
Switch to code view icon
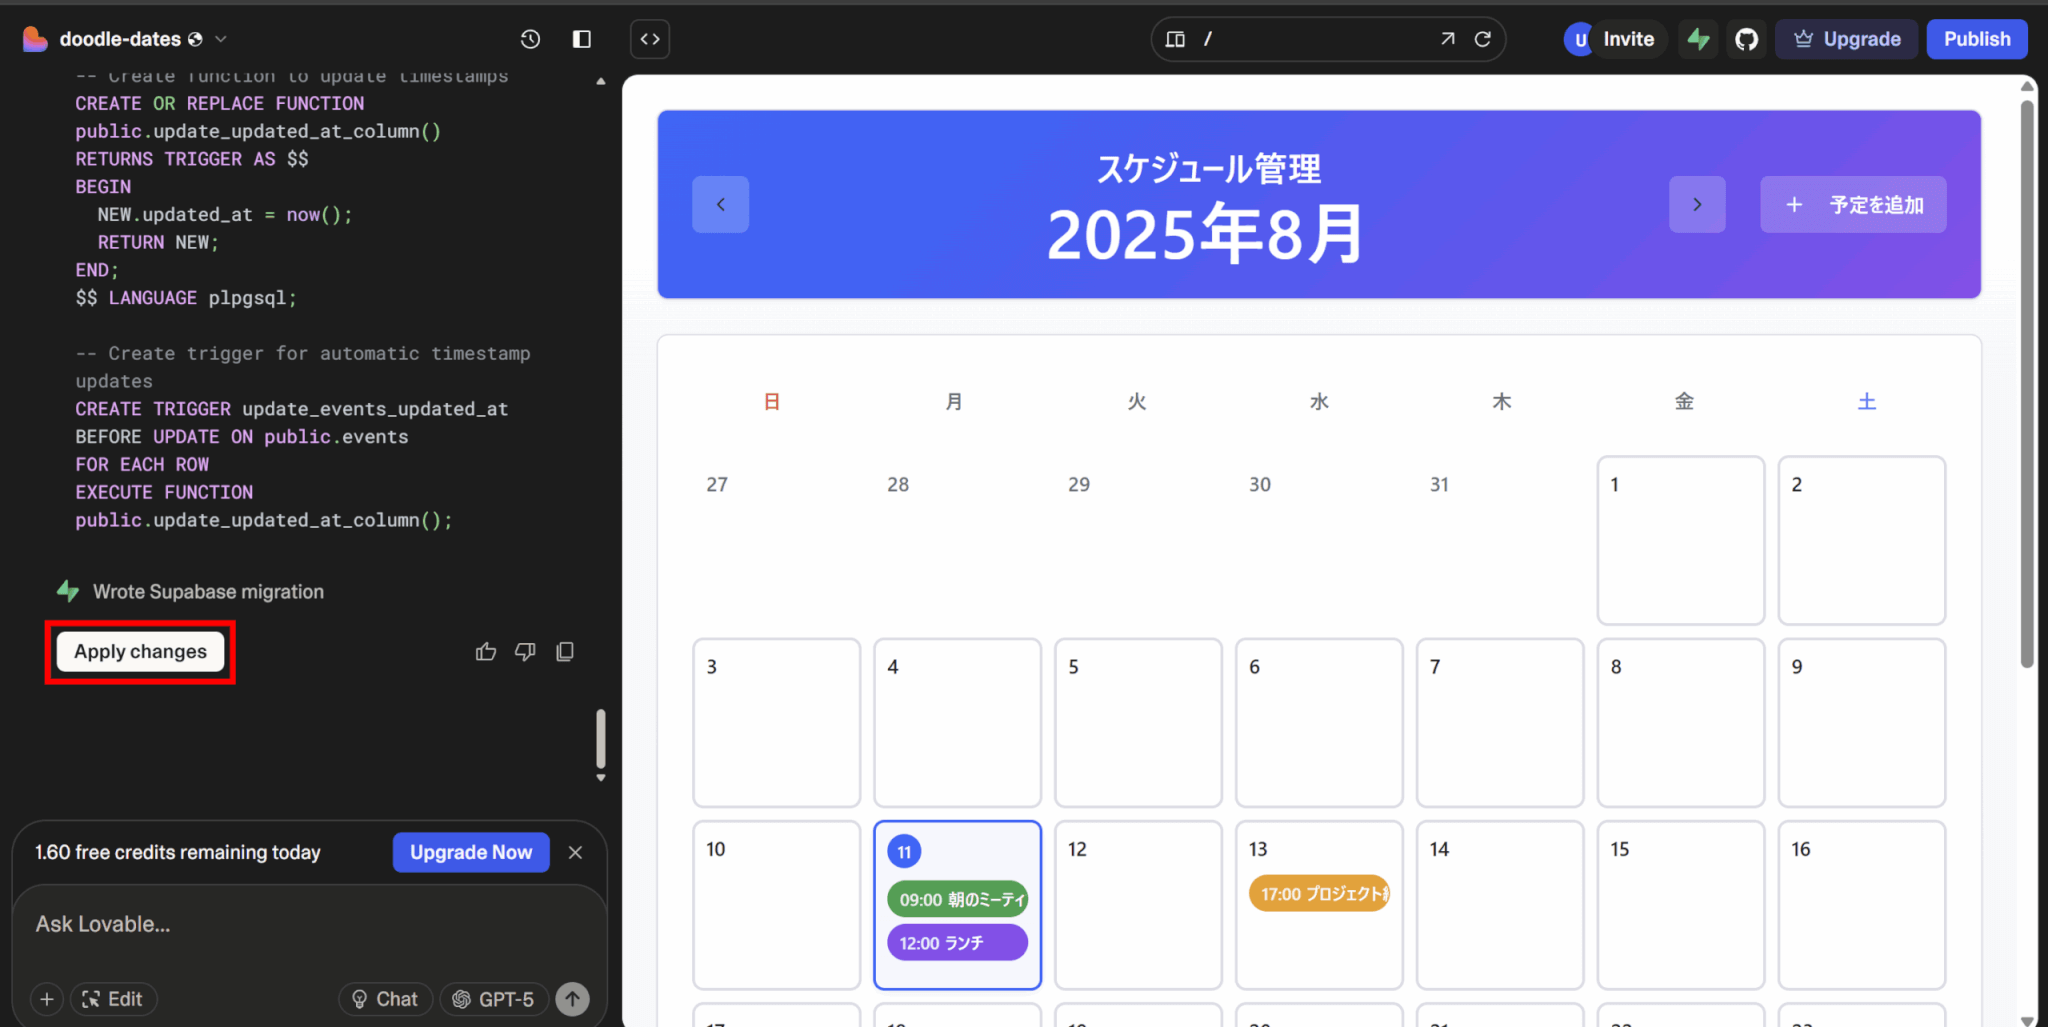(x=650, y=39)
